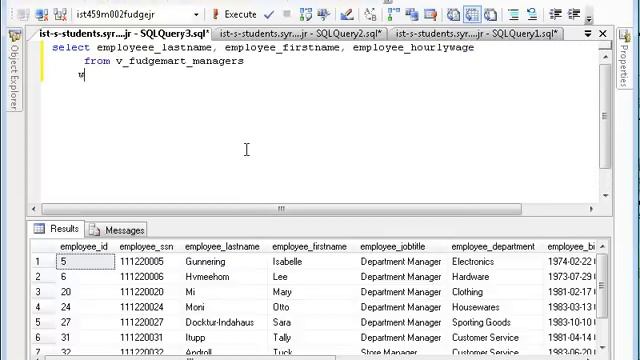
Task: Toggle Include Client Statistics
Action: pyautogui.click(x=412, y=15)
